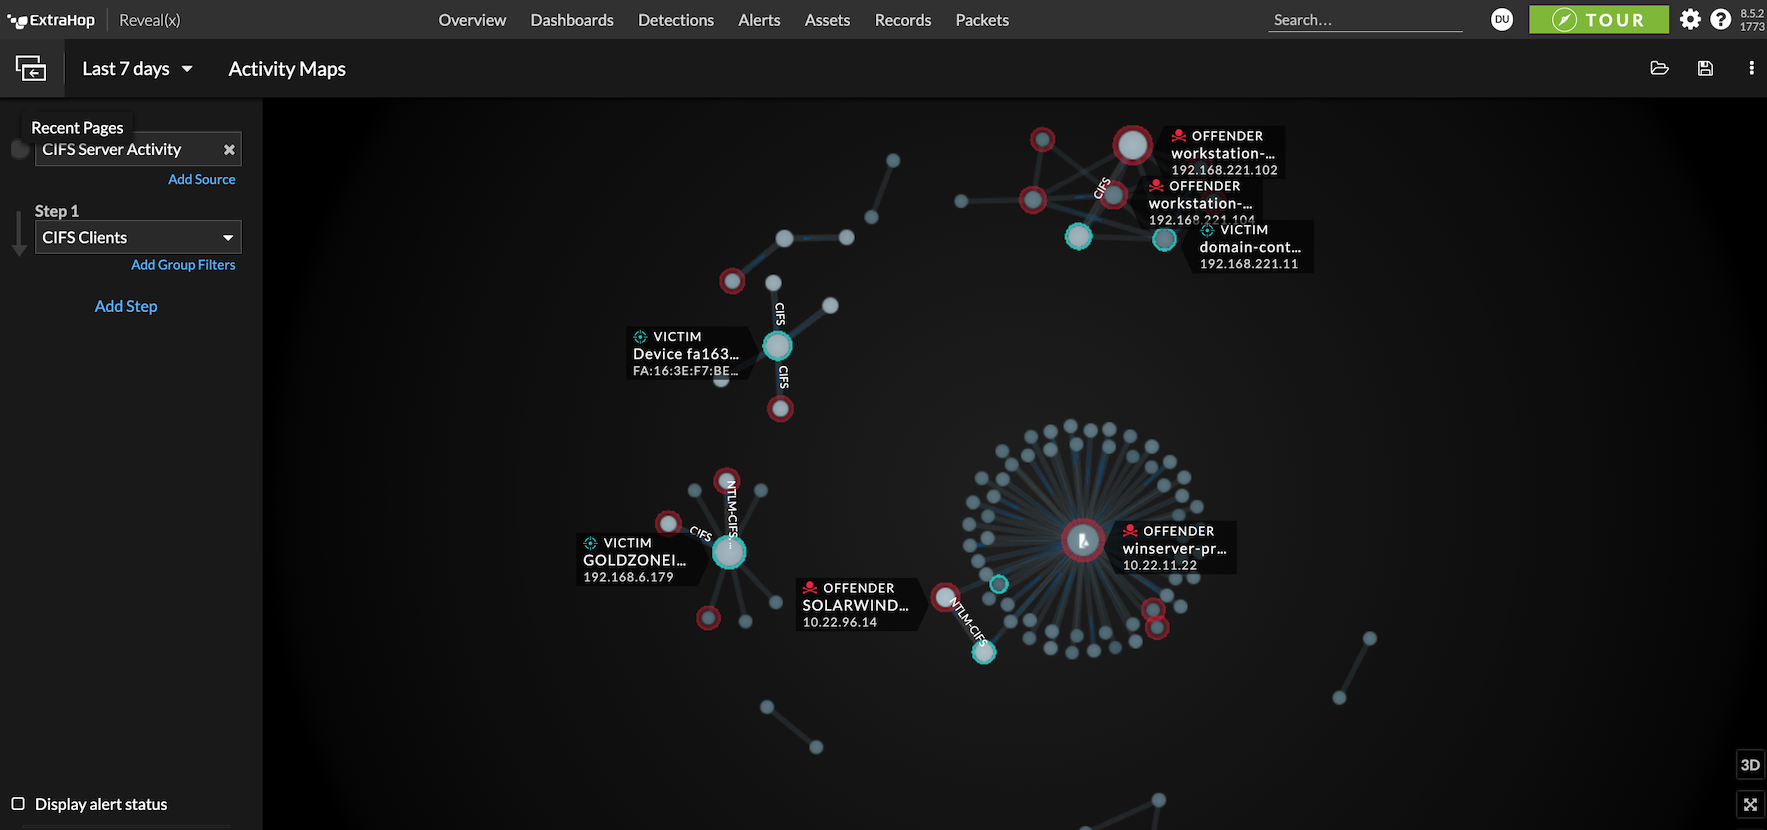
Task: Click the Step 1 label
Action: click(57, 211)
